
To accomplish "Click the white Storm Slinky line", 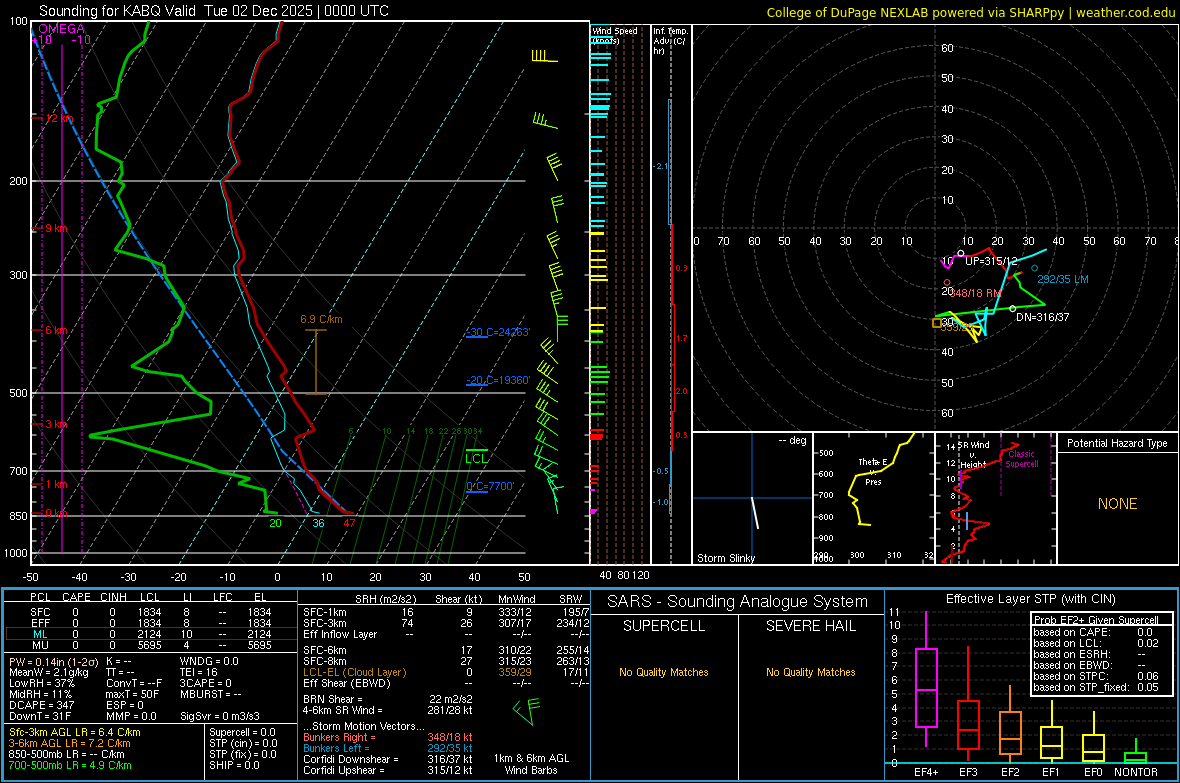I will (755, 513).
